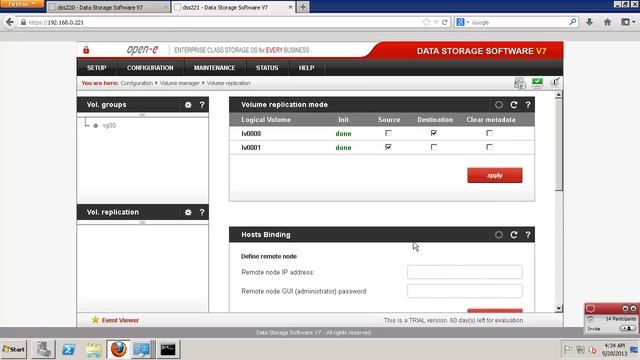Viewport: 640px width, 360px height.
Task: Open the SETUP menu
Action: [97, 68]
